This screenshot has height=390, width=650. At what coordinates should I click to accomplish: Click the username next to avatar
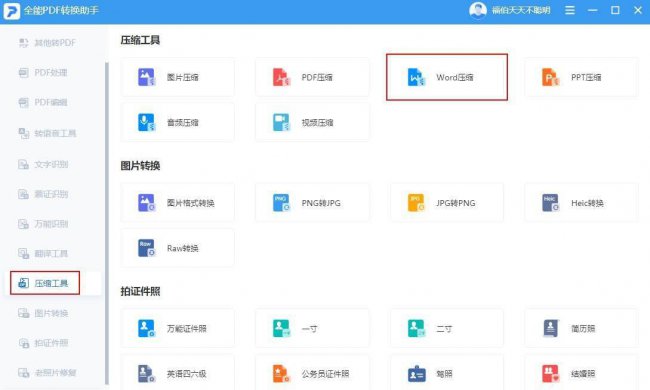[x=521, y=10]
